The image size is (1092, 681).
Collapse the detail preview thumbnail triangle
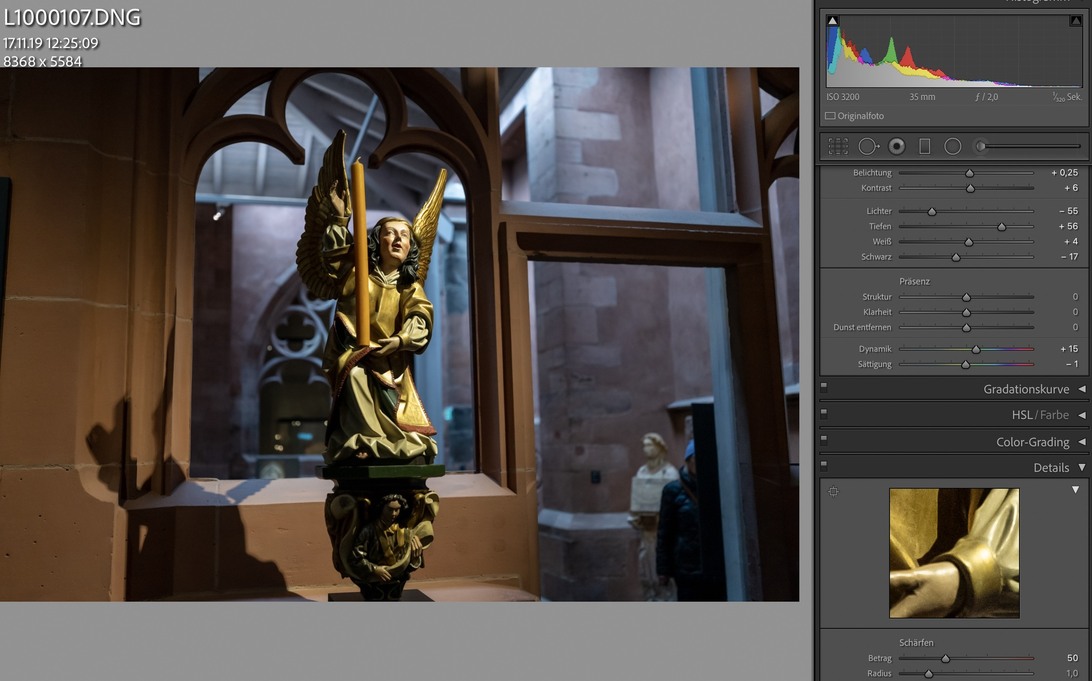[x=1076, y=490]
